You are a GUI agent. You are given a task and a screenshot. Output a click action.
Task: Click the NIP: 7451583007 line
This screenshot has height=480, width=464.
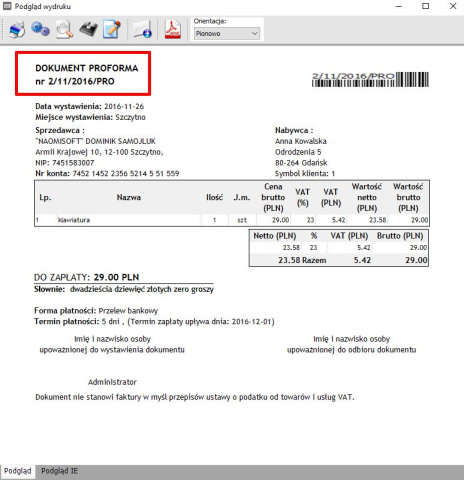click(x=65, y=163)
